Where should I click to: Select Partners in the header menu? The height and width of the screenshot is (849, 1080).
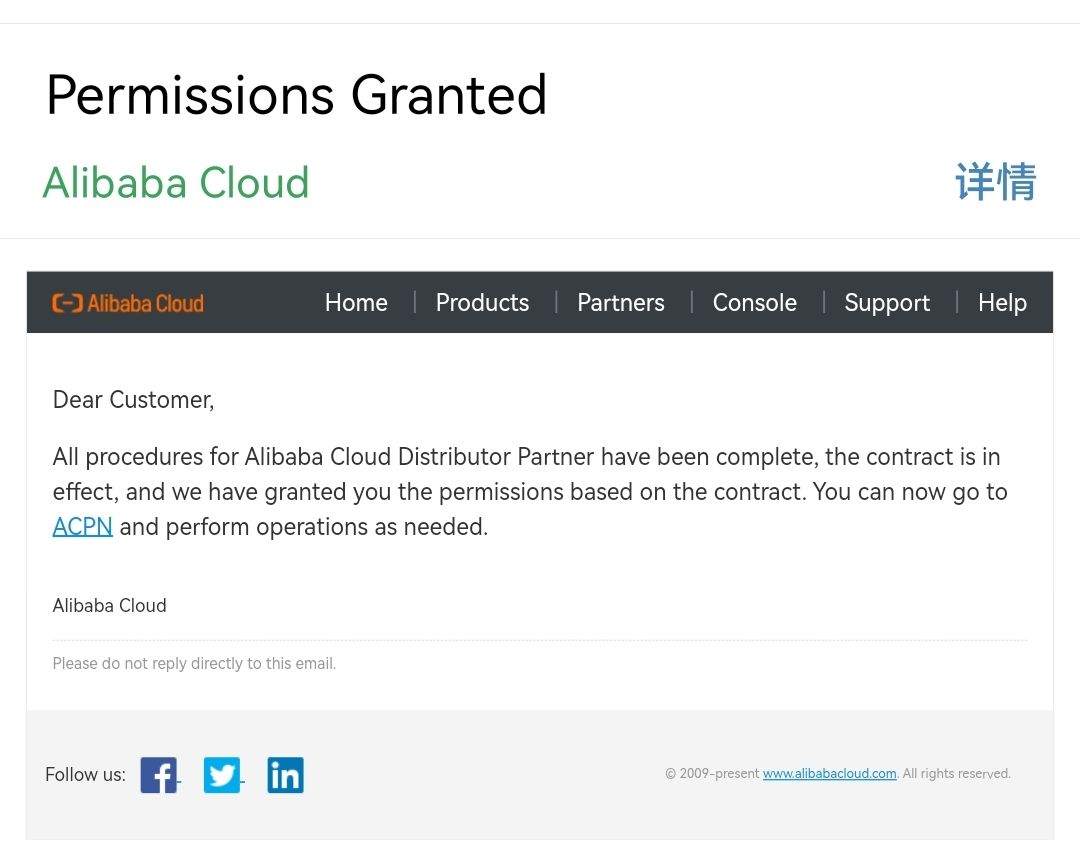pos(620,303)
